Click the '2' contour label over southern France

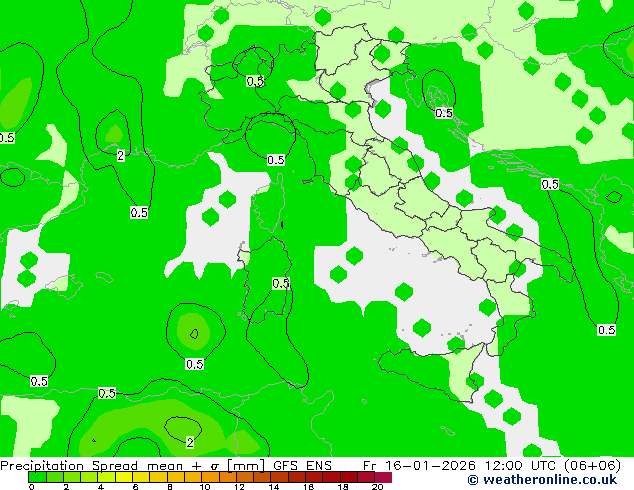(x=120, y=155)
